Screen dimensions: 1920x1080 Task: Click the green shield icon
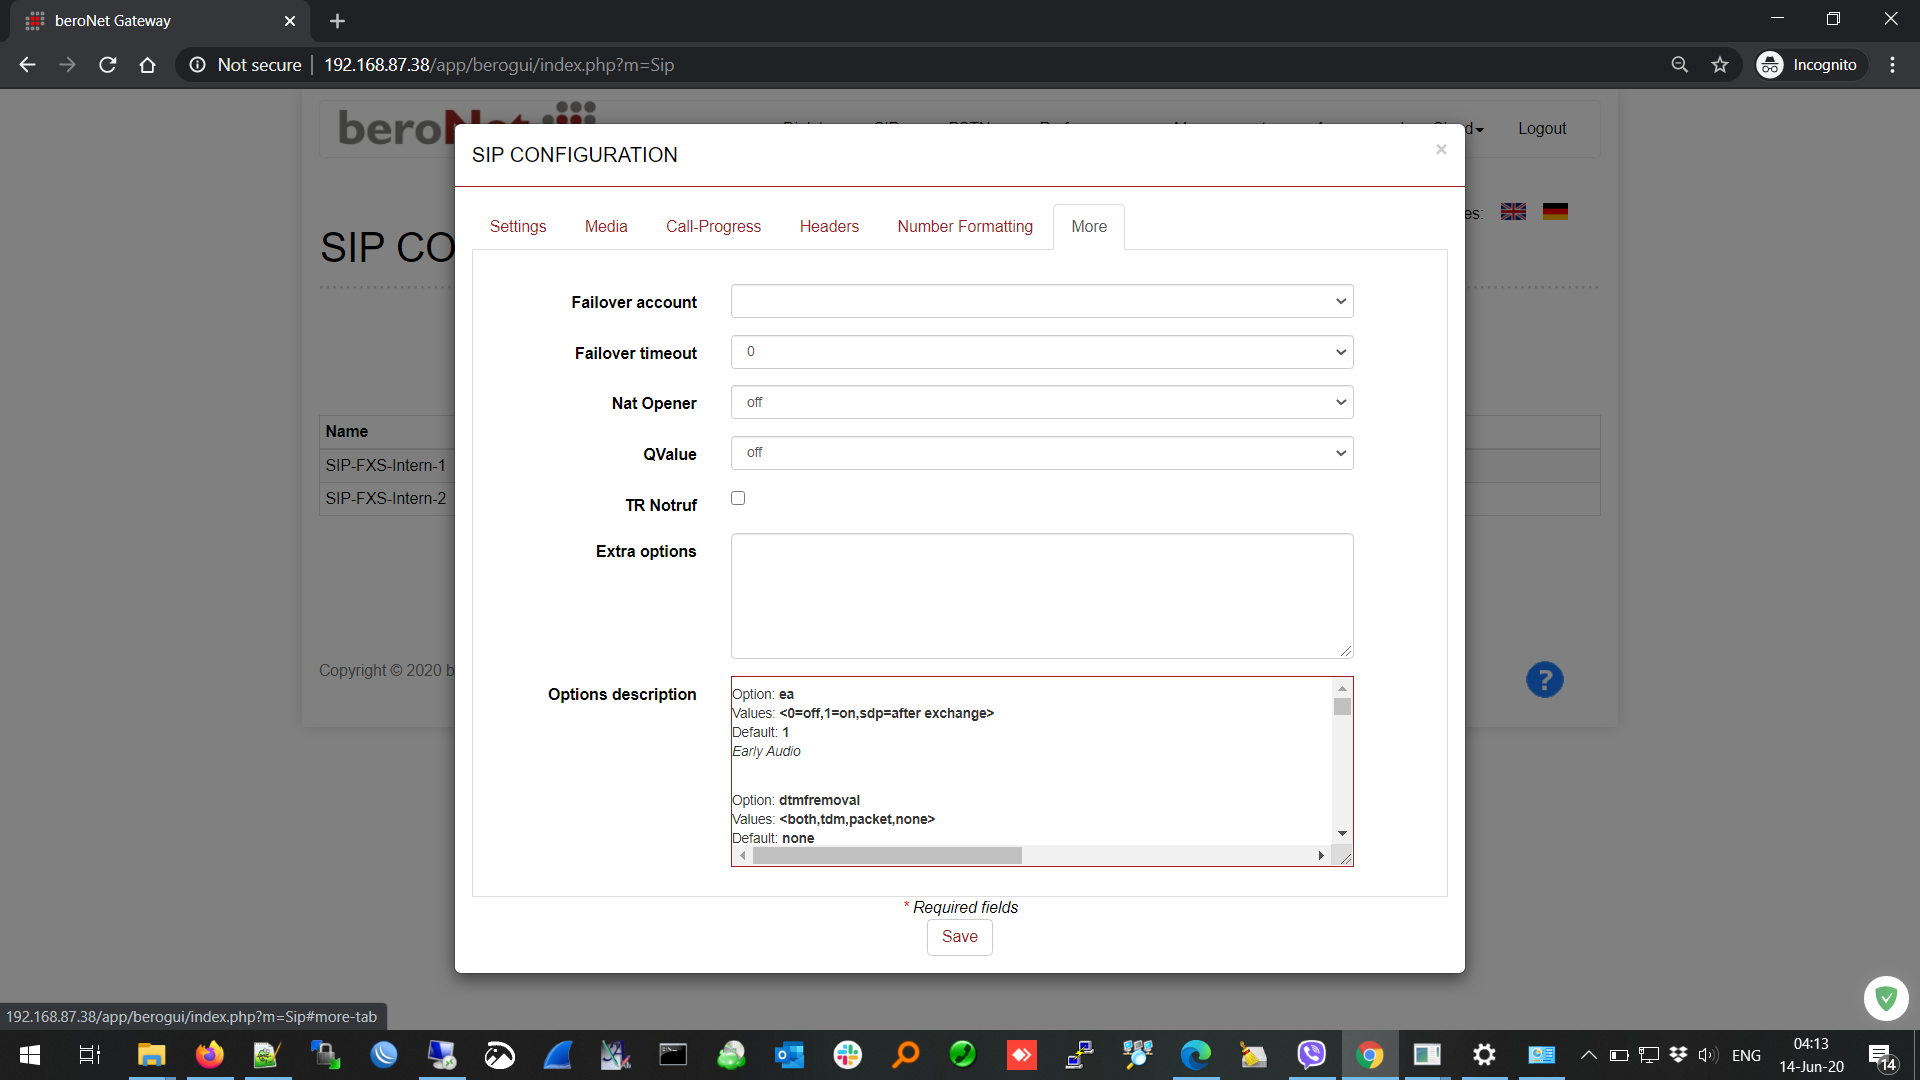point(1886,998)
